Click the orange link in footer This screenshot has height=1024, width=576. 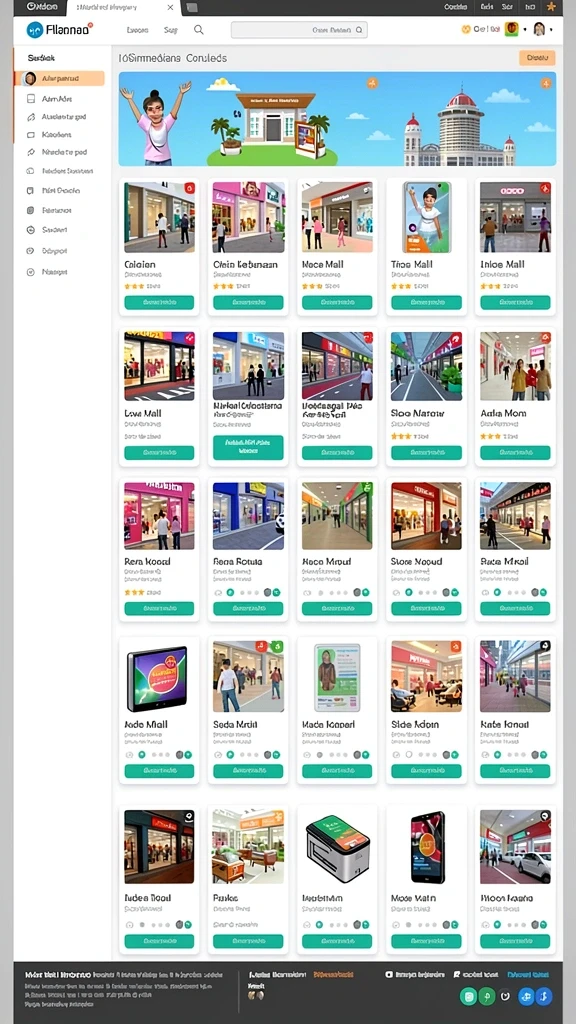334,974
